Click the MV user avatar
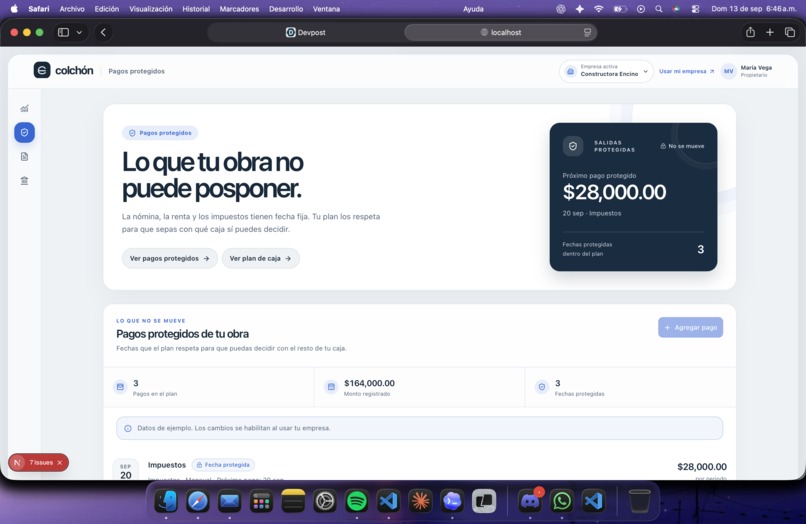This screenshot has height=524, width=806. 728,71
